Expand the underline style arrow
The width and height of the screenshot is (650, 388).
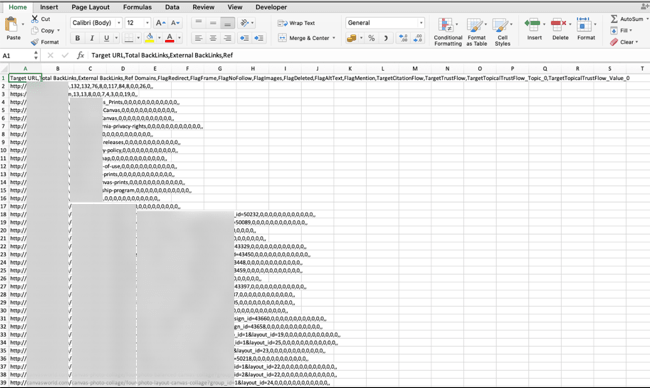116,38
